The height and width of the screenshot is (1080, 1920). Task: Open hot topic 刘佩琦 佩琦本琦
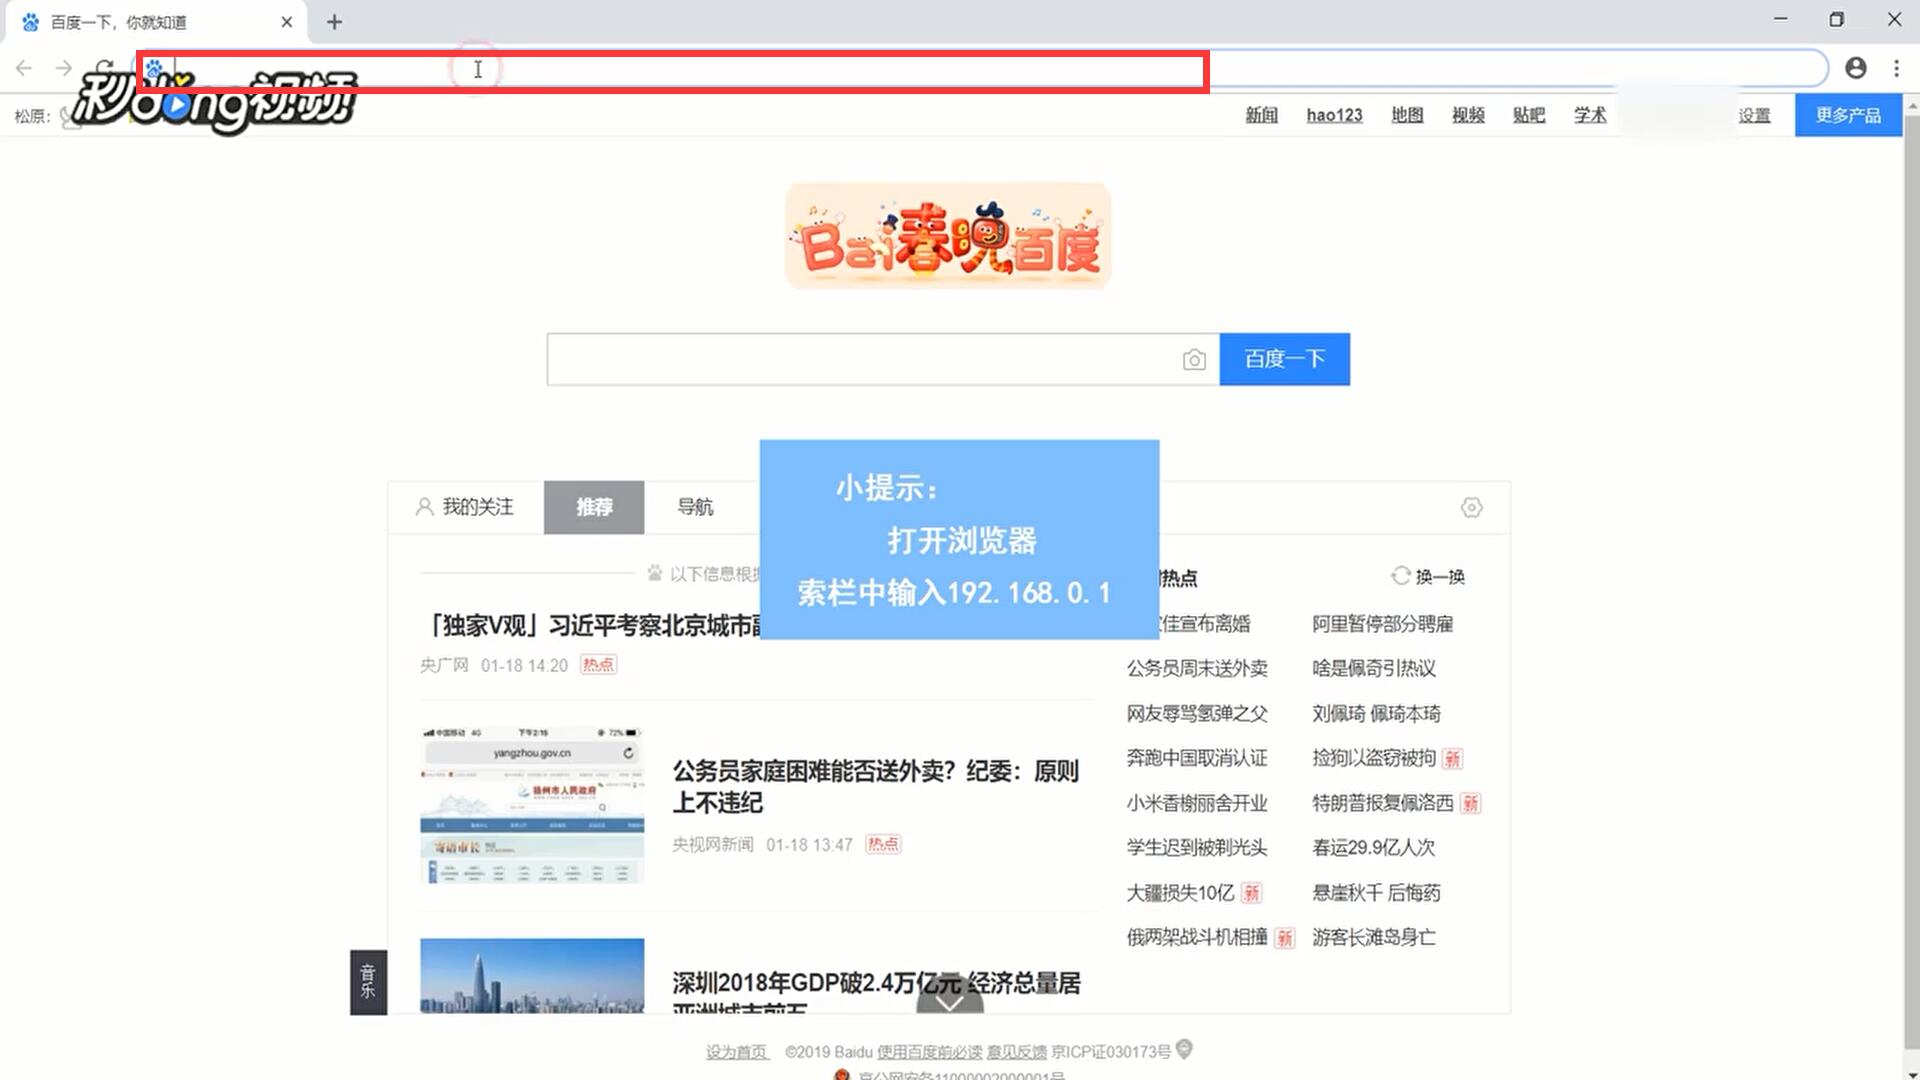coord(1376,713)
